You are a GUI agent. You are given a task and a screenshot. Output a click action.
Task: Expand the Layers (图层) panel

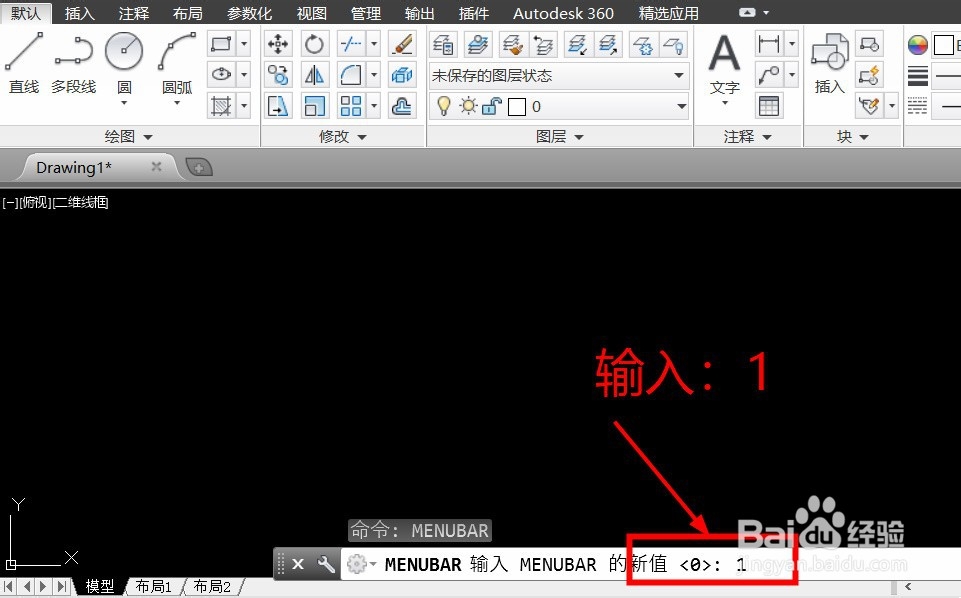tap(560, 137)
